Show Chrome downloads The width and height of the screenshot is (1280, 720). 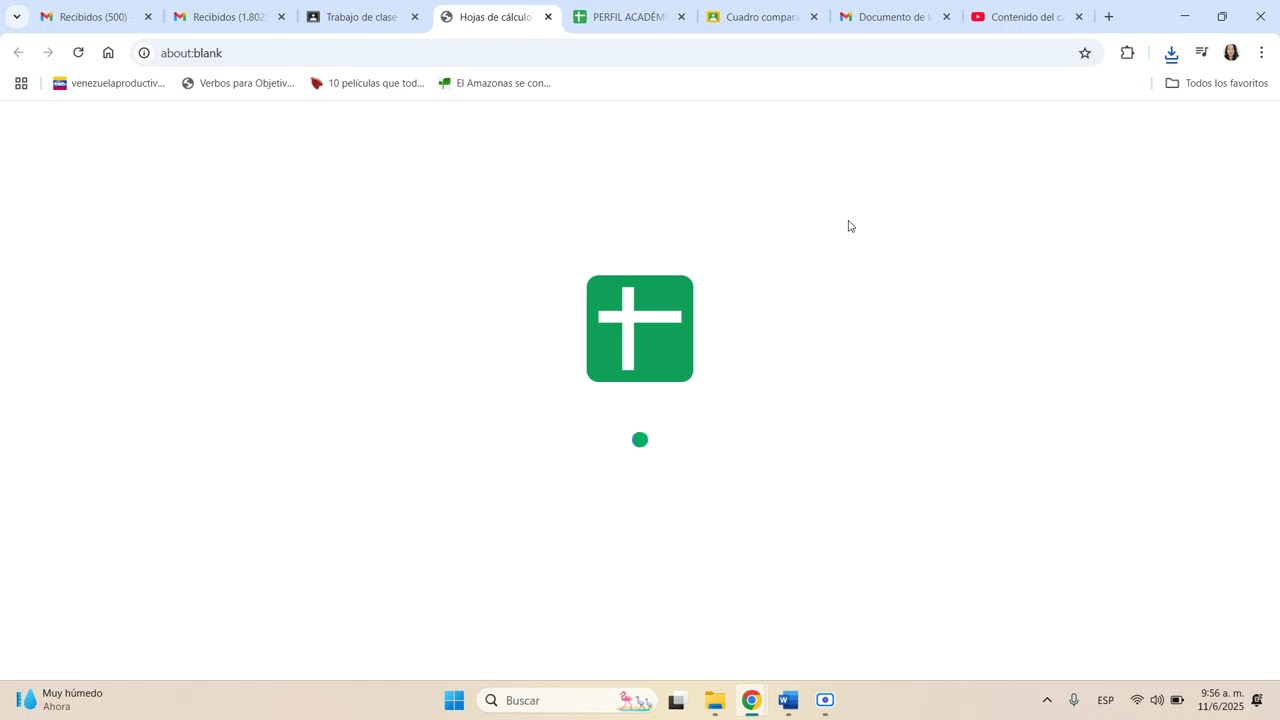[x=1171, y=53]
